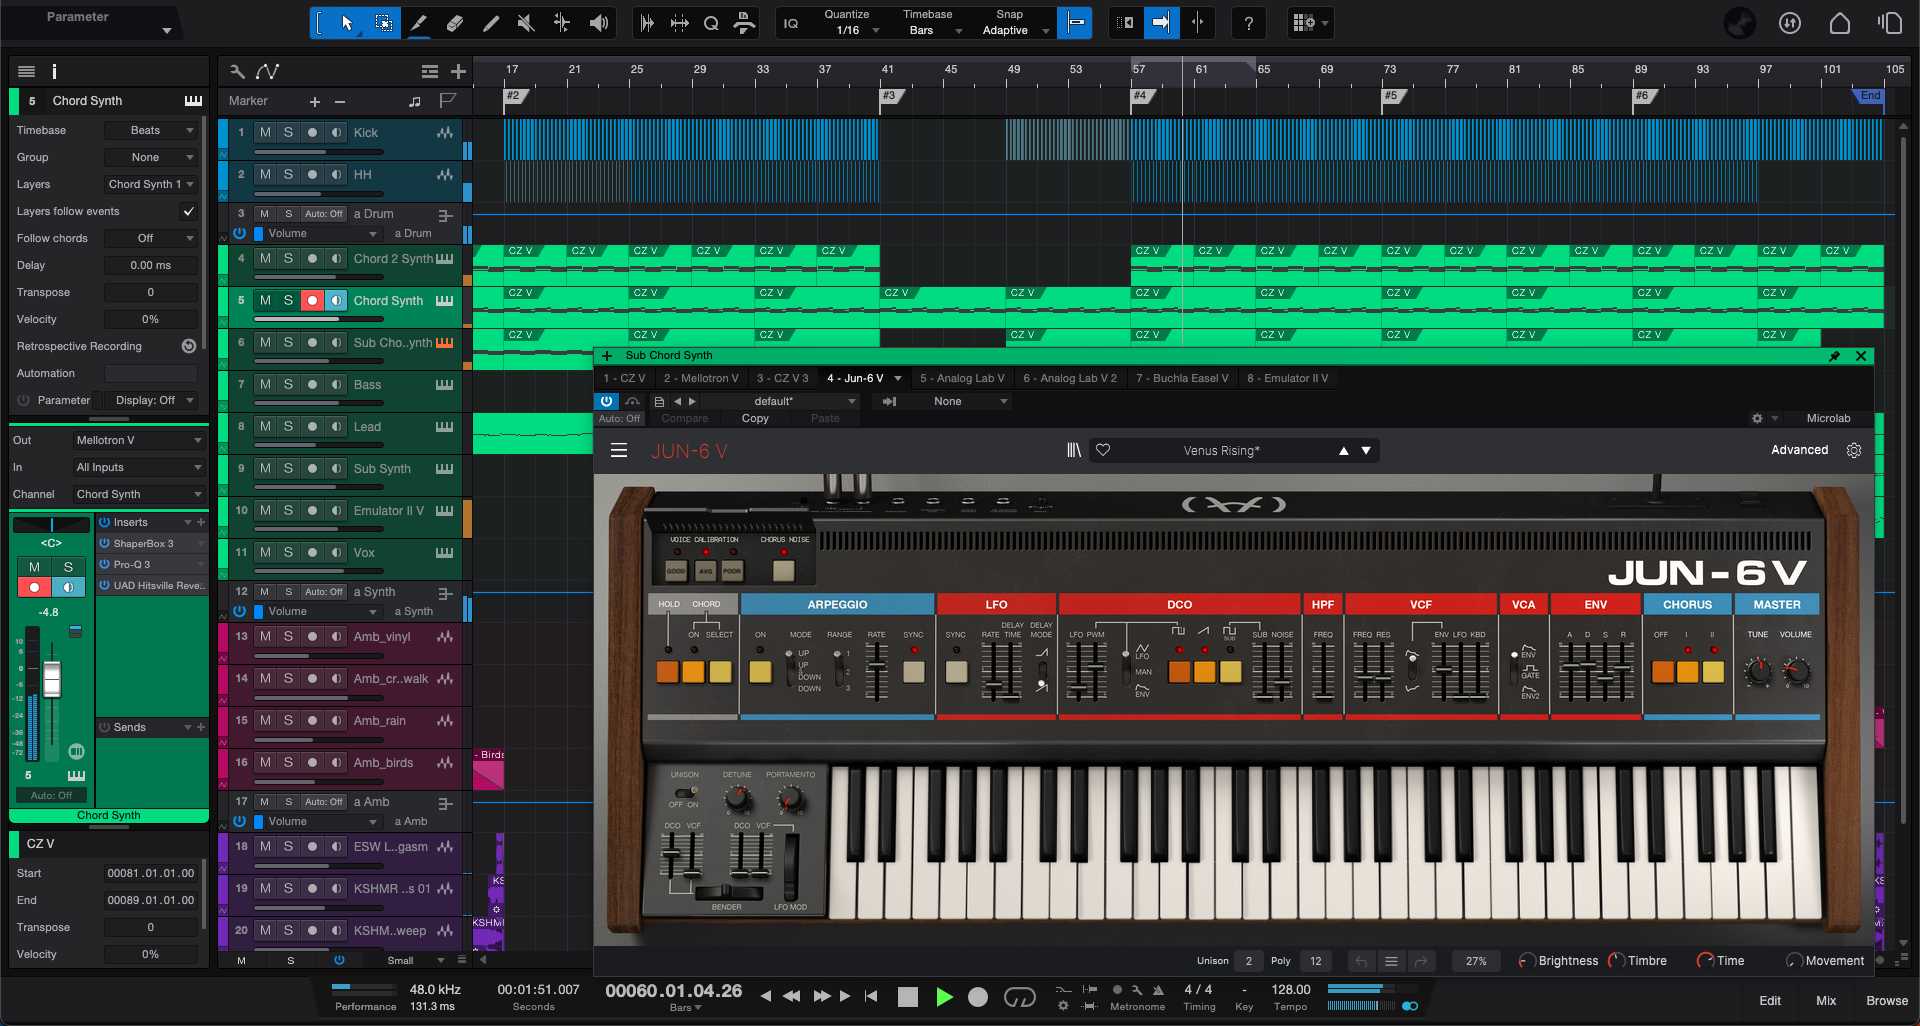Screen dimensions: 1920x1026
Task: Switch to the 1 - CZ V tab
Action: click(624, 378)
